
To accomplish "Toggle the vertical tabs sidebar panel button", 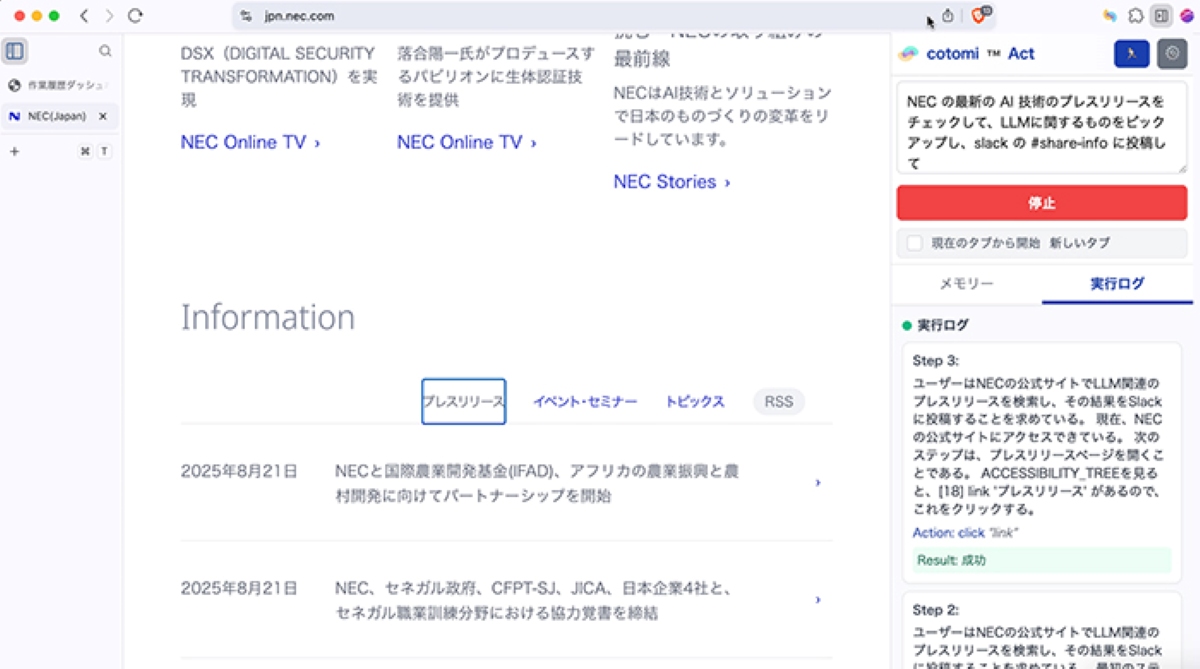I will (x=15, y=51).
